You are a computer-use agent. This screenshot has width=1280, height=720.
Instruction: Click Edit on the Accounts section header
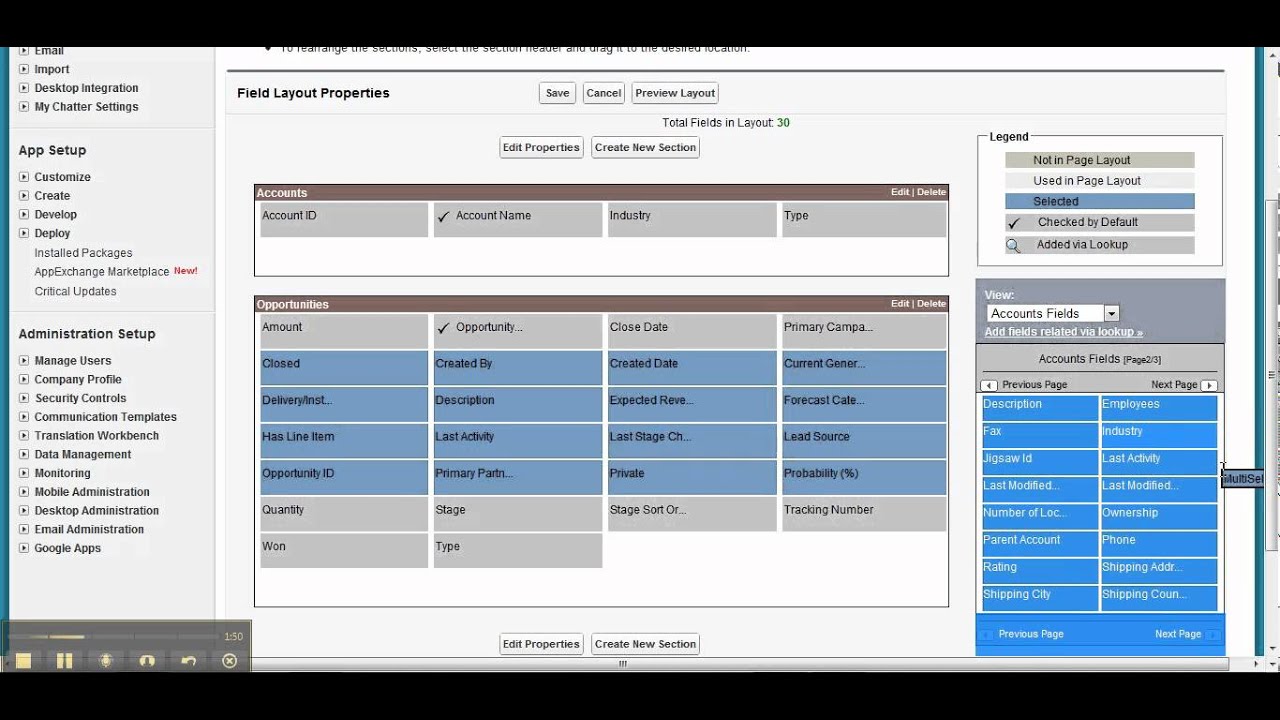click(900, 192)
